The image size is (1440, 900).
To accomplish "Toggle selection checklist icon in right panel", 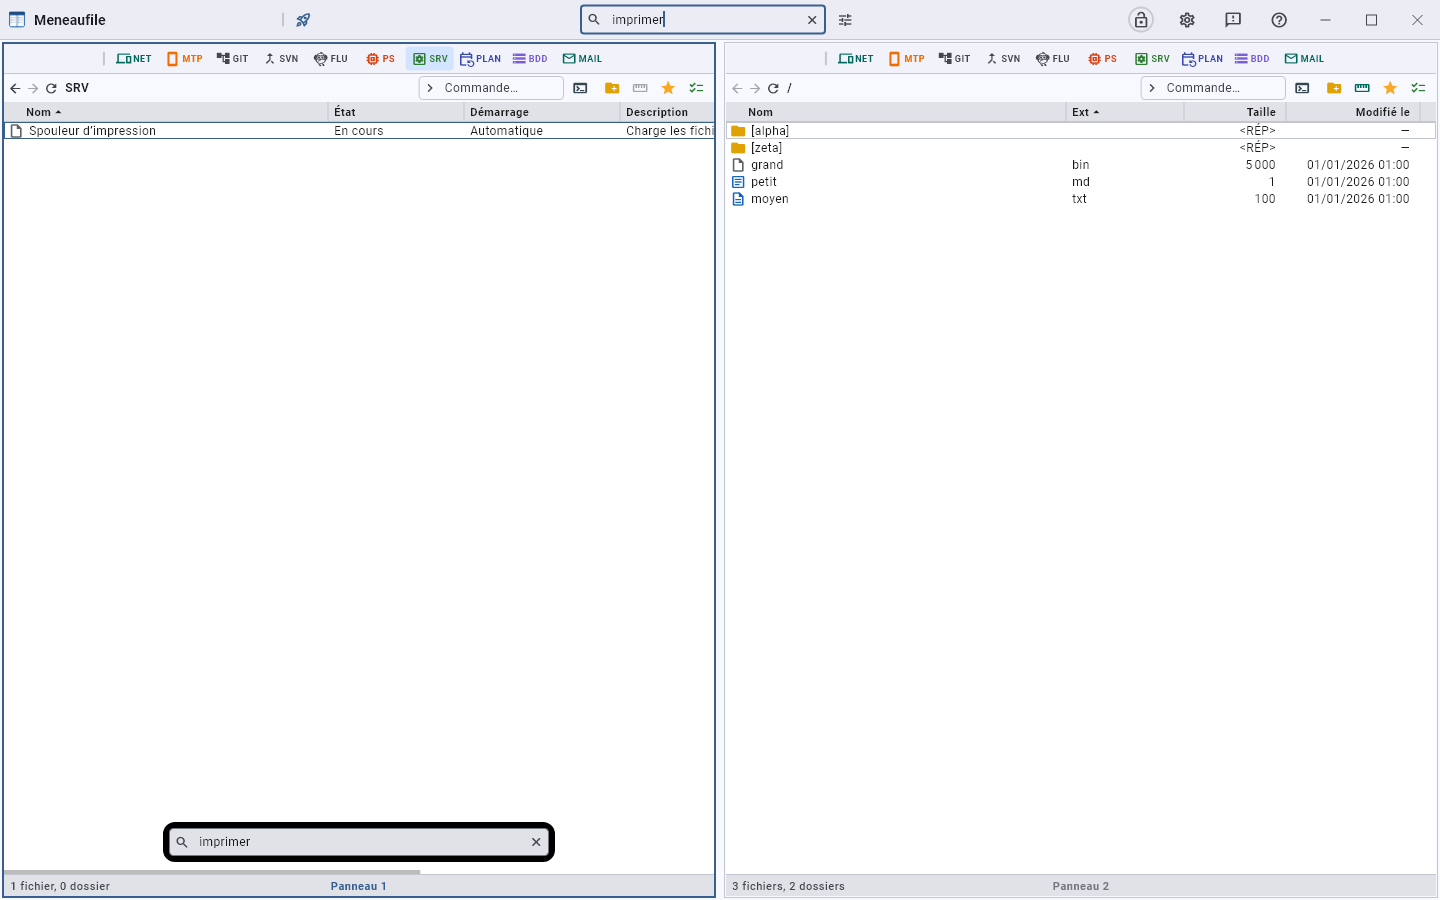I will (1418, 88).
